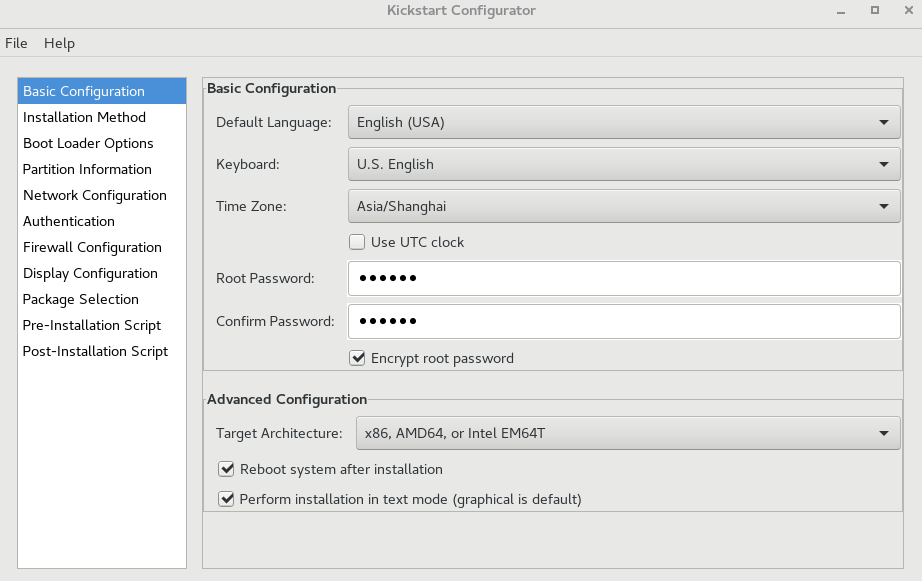Screen dimensions: 922x581
Task: Open Firewall Configuration section
Action: 92,247
